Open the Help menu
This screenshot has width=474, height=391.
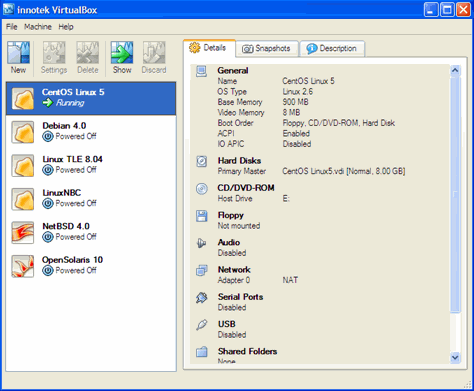[66, 27]
